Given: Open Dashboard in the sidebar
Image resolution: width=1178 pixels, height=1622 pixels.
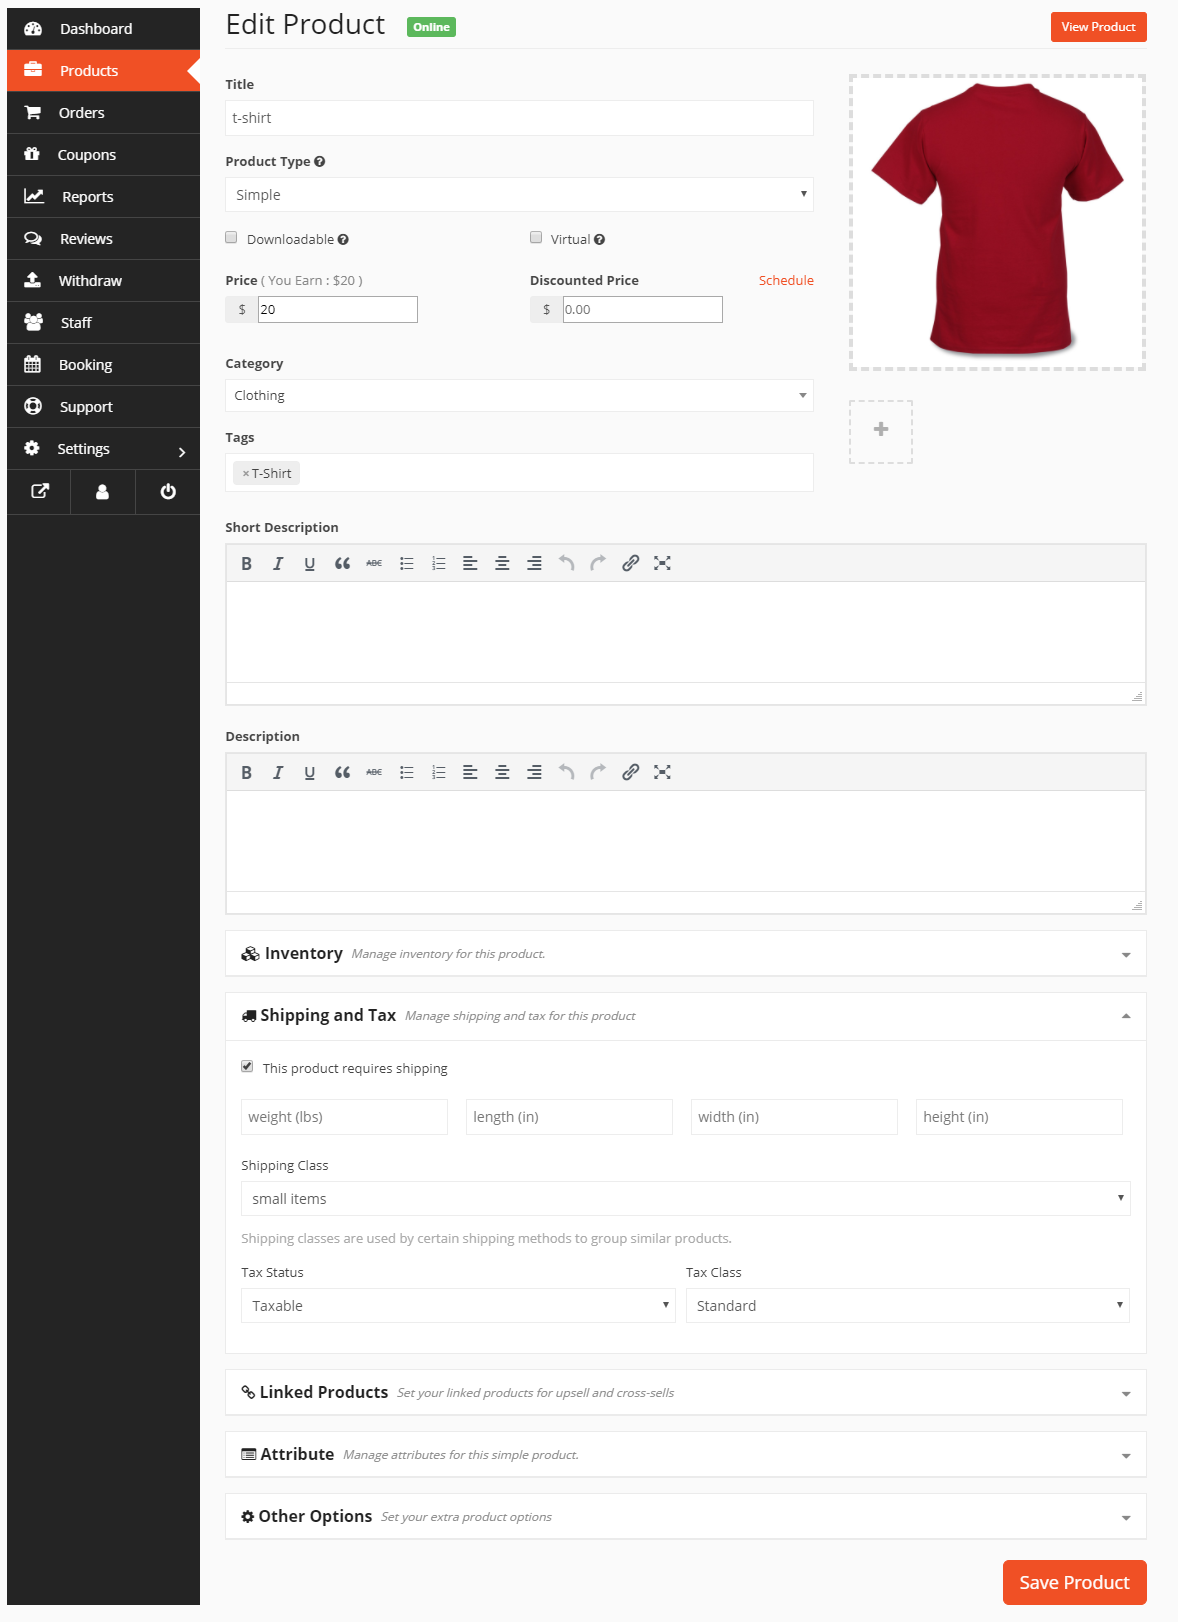Looking at the screenshot, I should point(104,29).
